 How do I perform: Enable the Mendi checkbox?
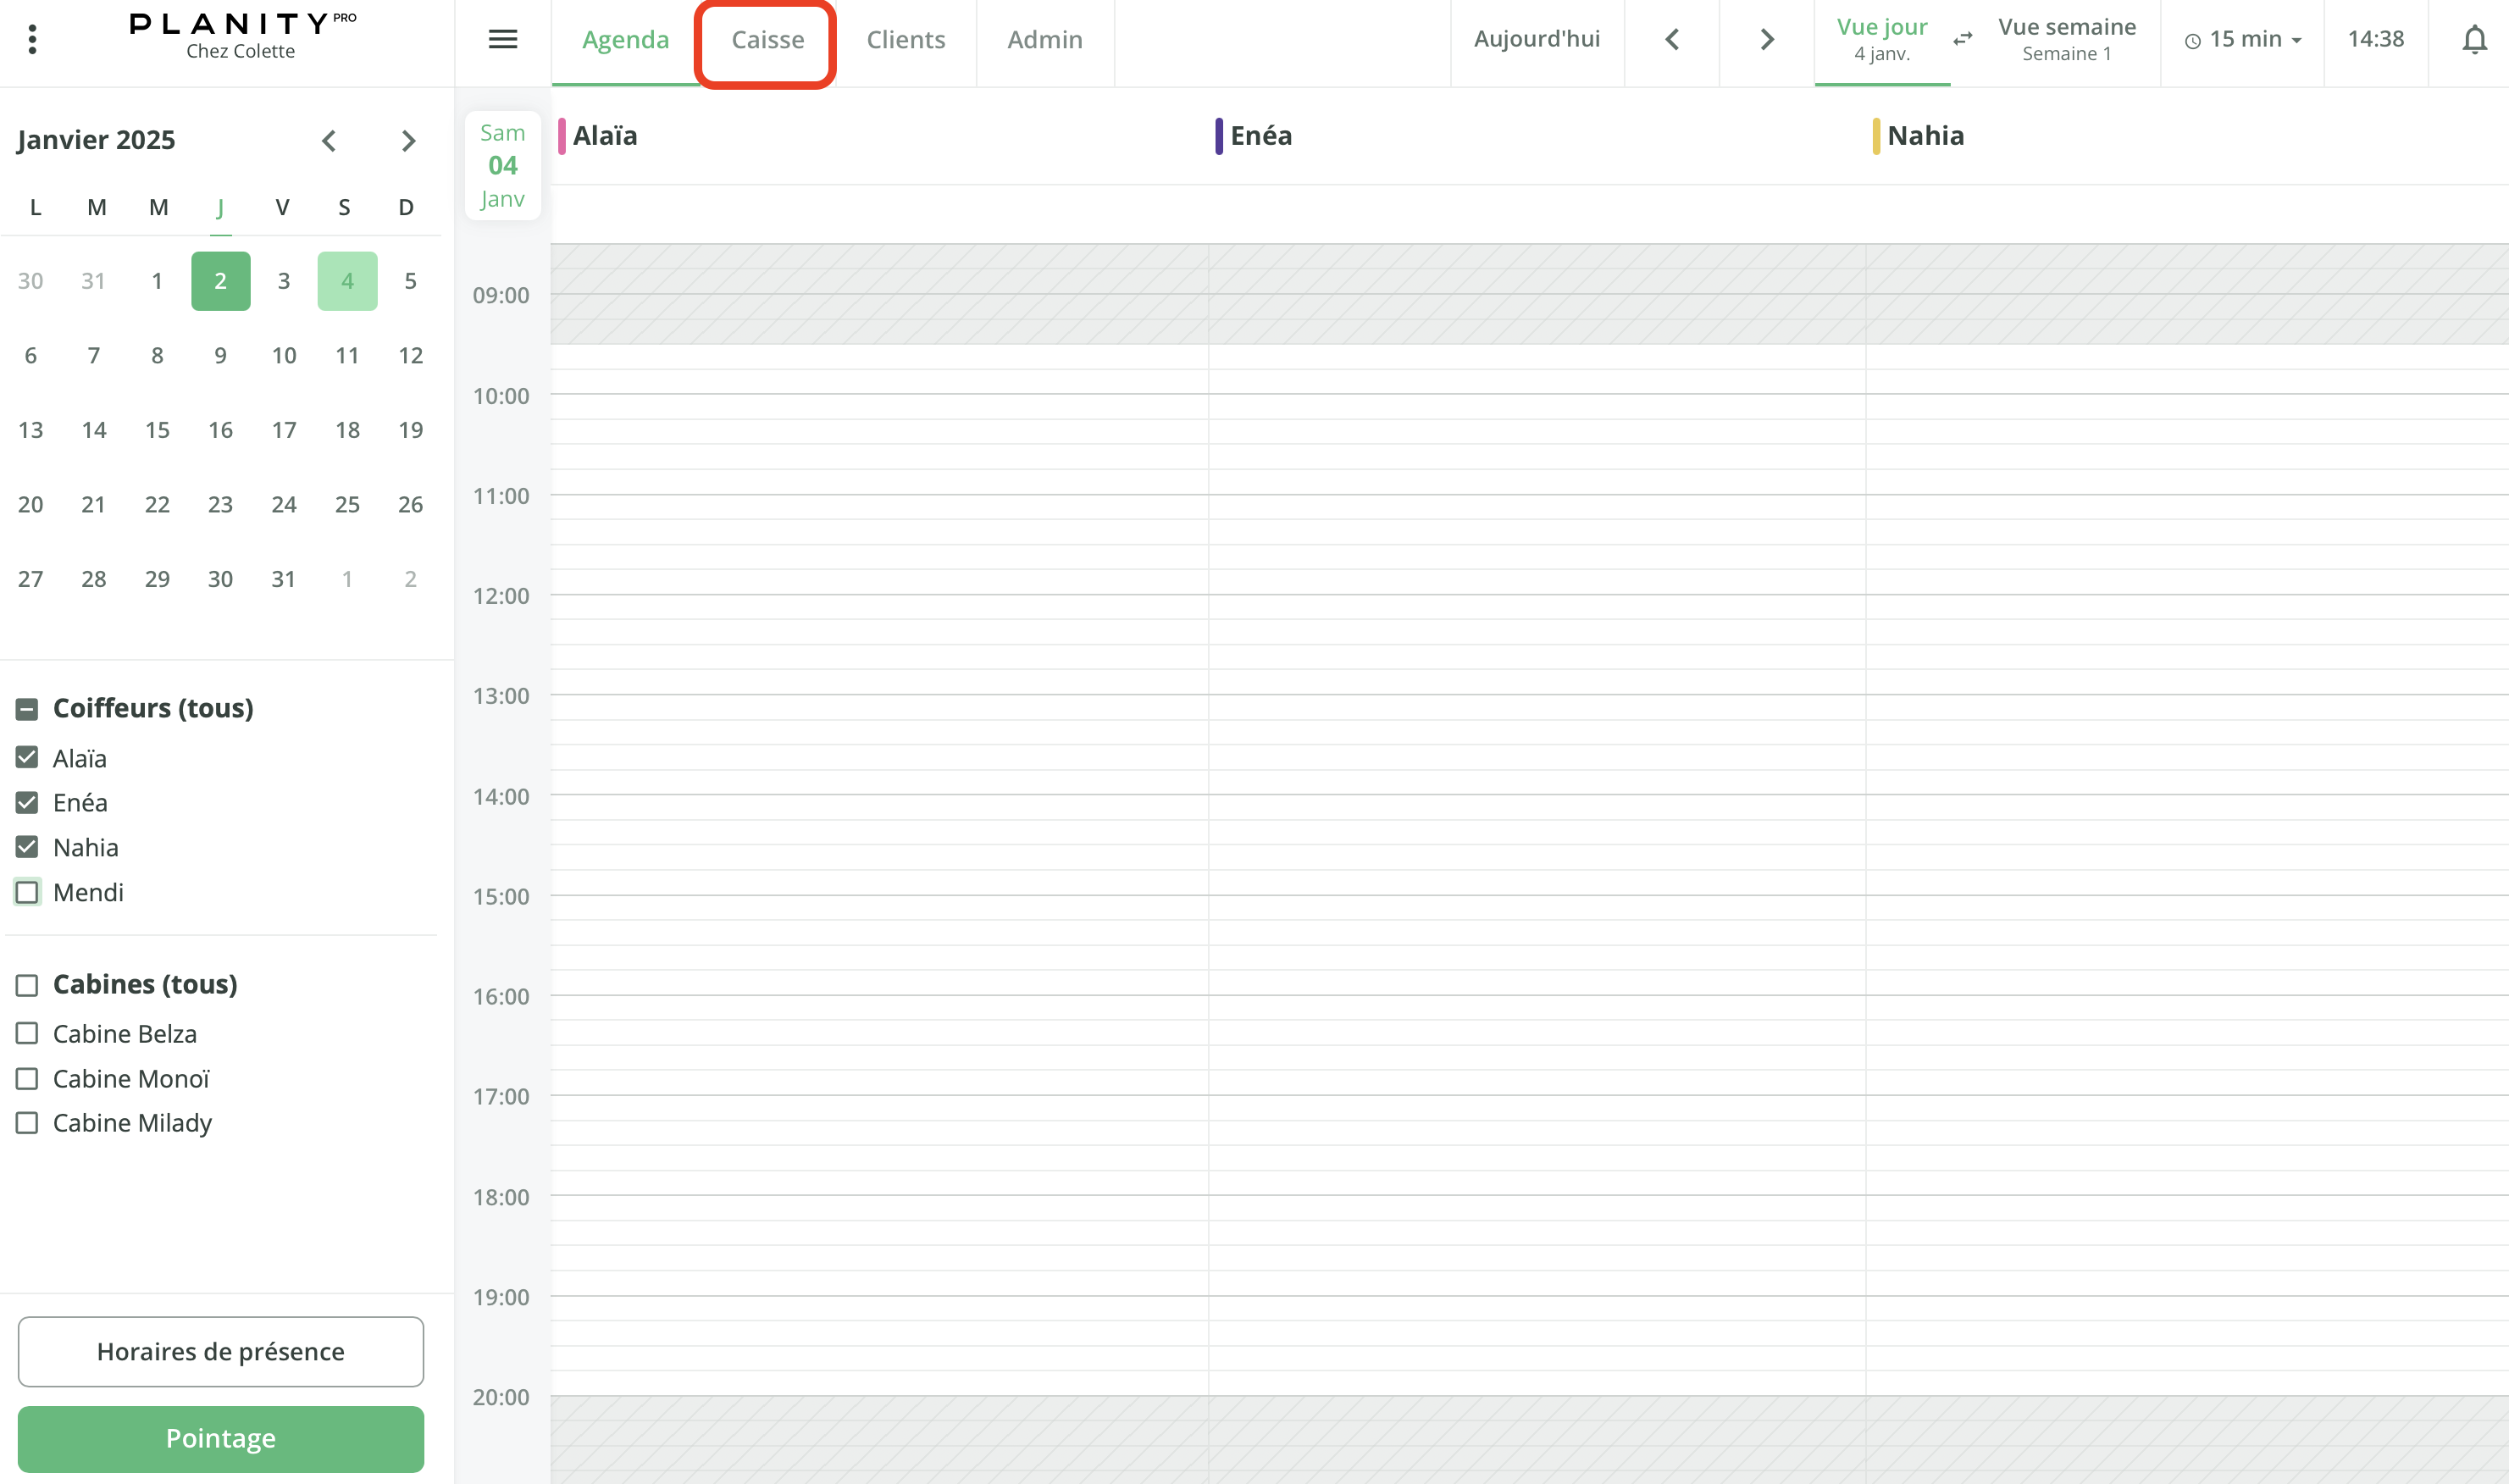pyautogui.click(x=27, y=892)
